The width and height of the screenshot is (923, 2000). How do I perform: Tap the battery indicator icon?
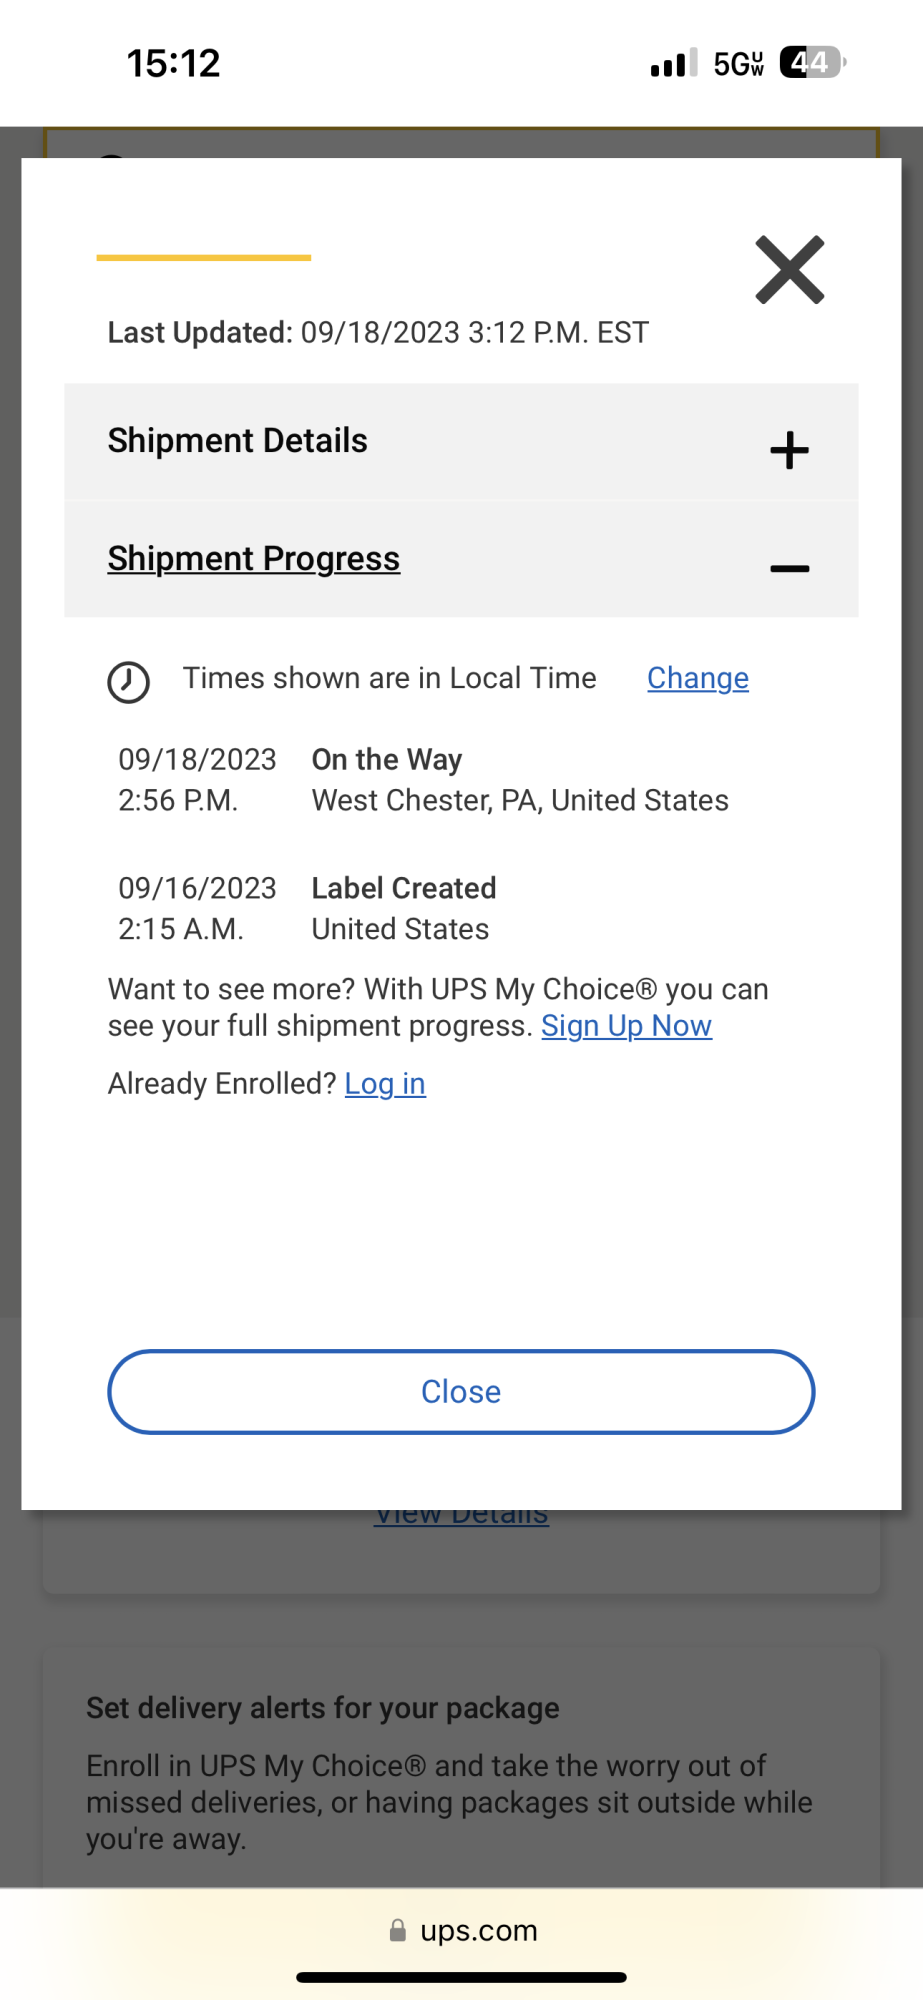point(812,63)
